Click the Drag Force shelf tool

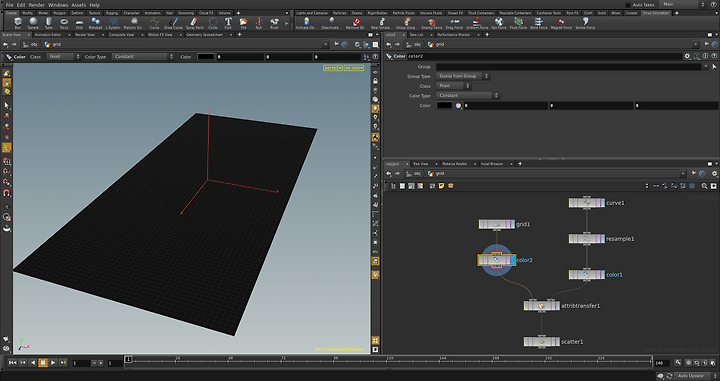tap(455, 23)
